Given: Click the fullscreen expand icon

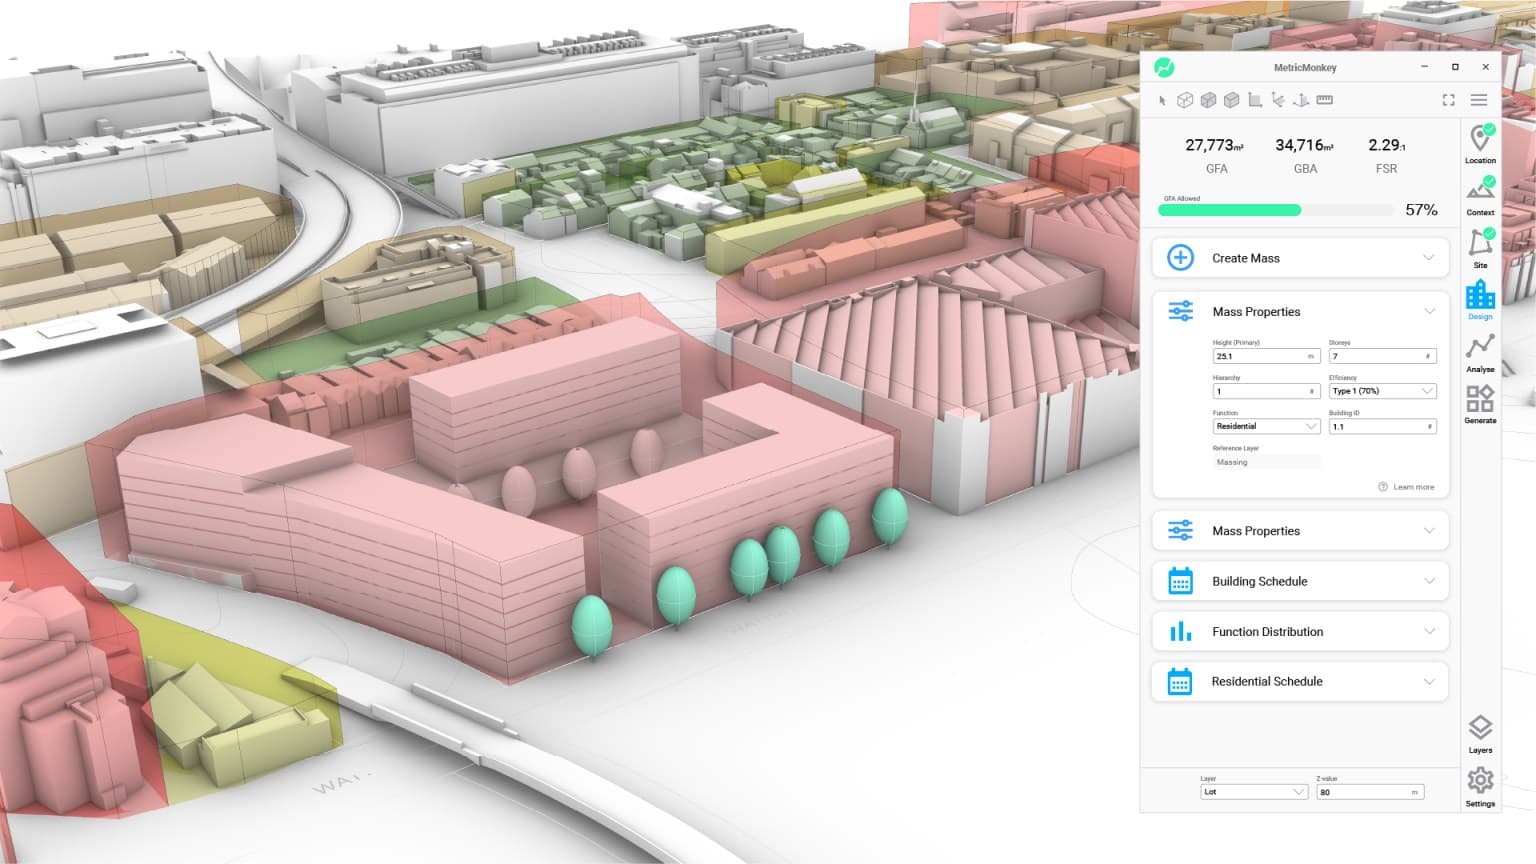Looking at the screenshot, I should (1448, 100).
